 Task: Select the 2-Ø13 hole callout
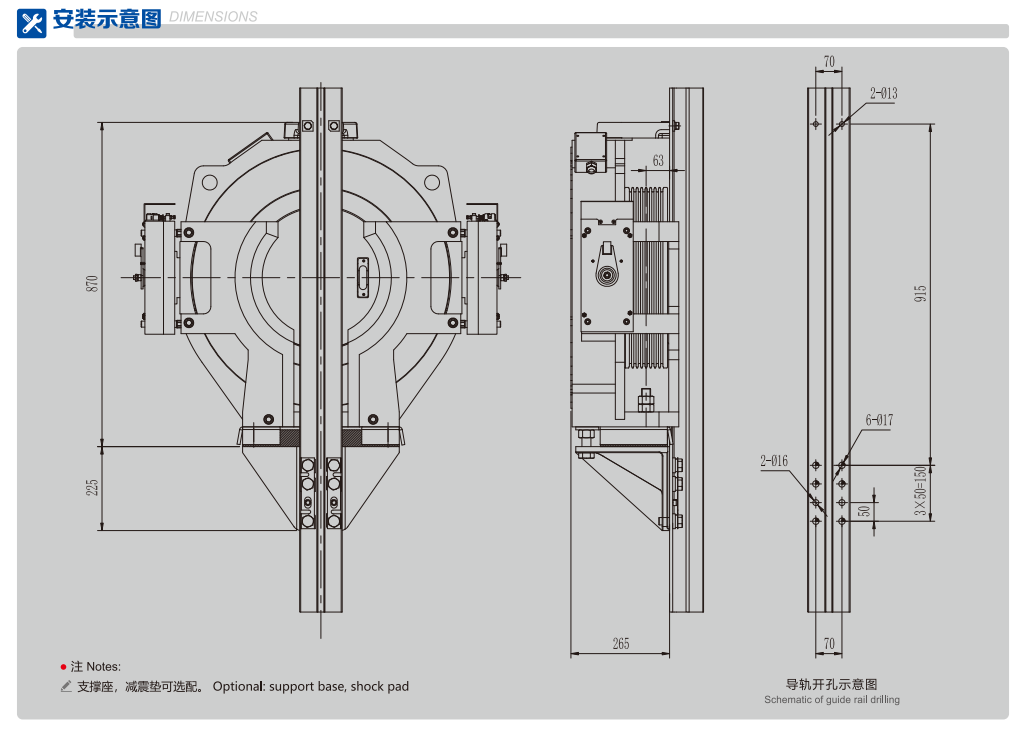pyautogui.click(x=883, y=94)
